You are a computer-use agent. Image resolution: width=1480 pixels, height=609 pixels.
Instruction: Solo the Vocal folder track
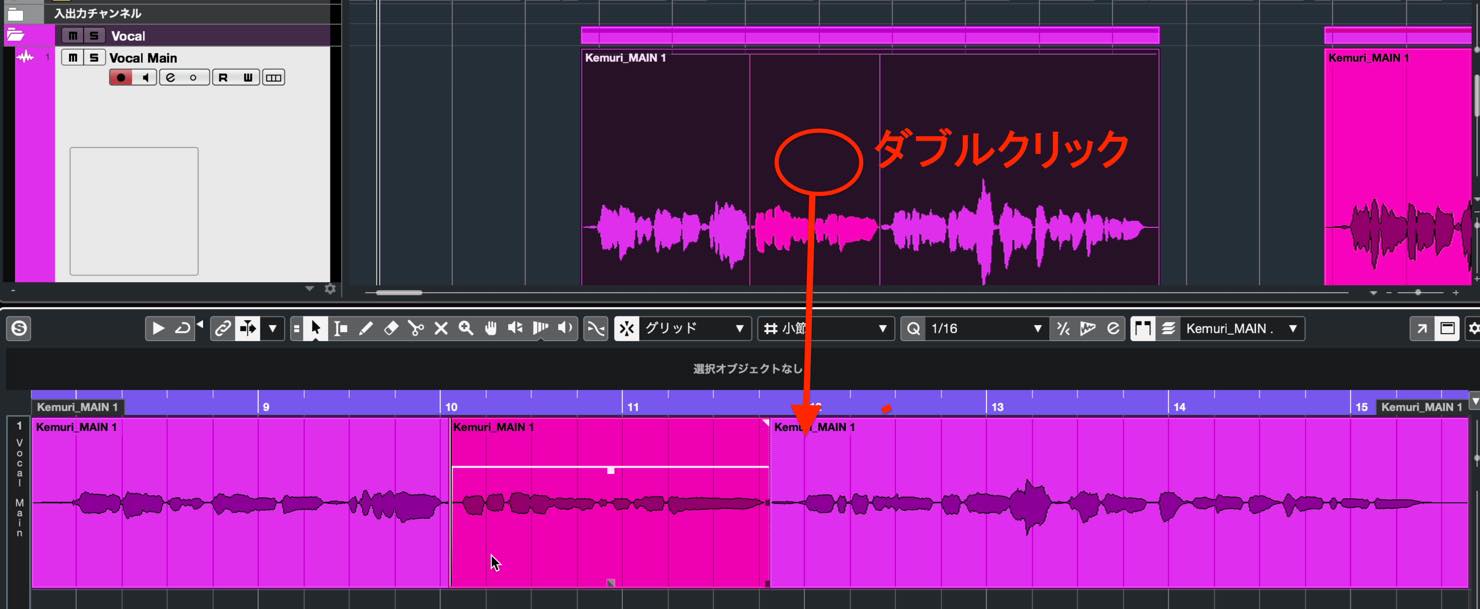click(94, 36)
